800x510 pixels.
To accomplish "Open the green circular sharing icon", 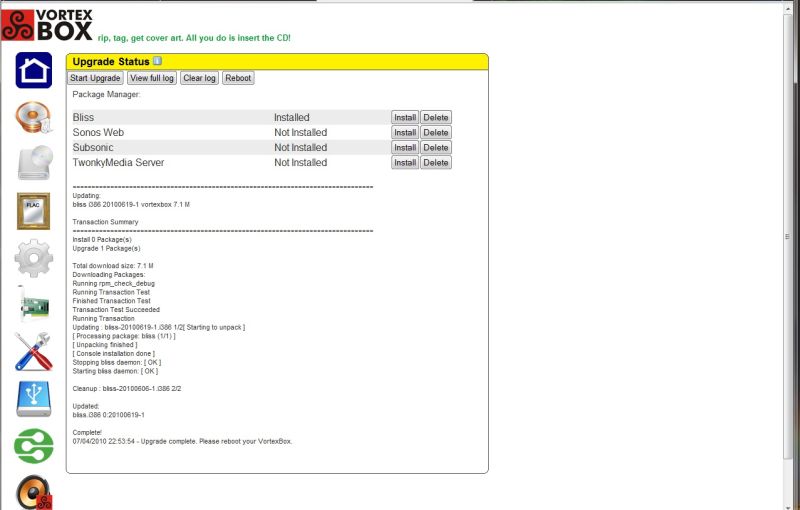I will coord(34,446).
